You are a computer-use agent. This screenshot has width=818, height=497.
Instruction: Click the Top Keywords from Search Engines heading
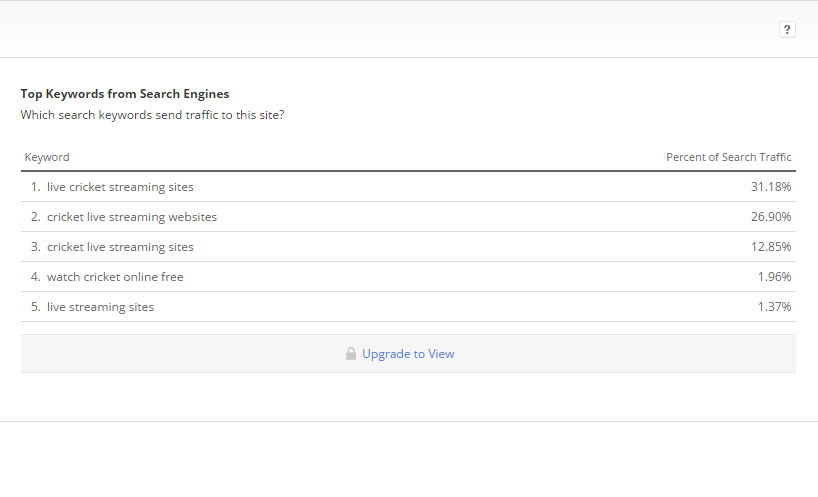[x=125, y=94]
